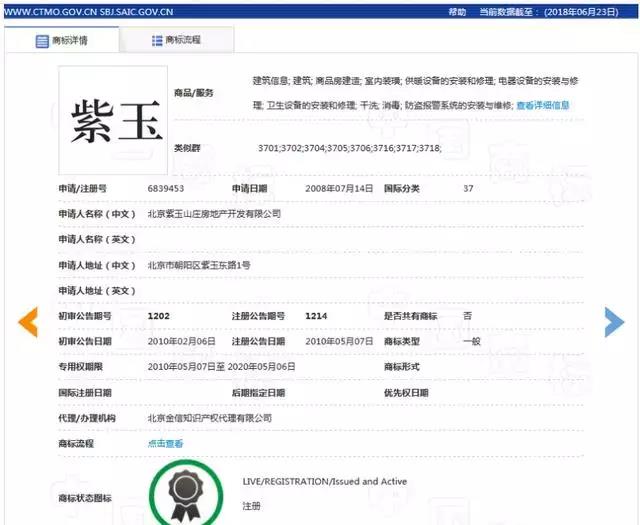Go to next trademark with blue arrow
The width and height of the screenshot is (640, 525).
[614, 322]
